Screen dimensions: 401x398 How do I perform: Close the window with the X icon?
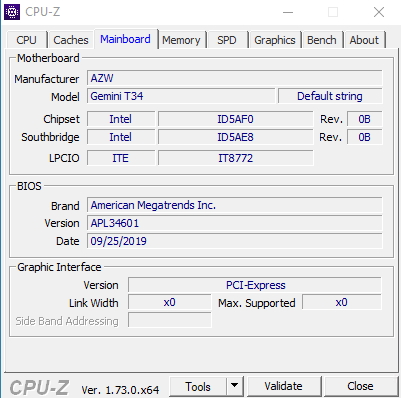[x=379, y=13]
